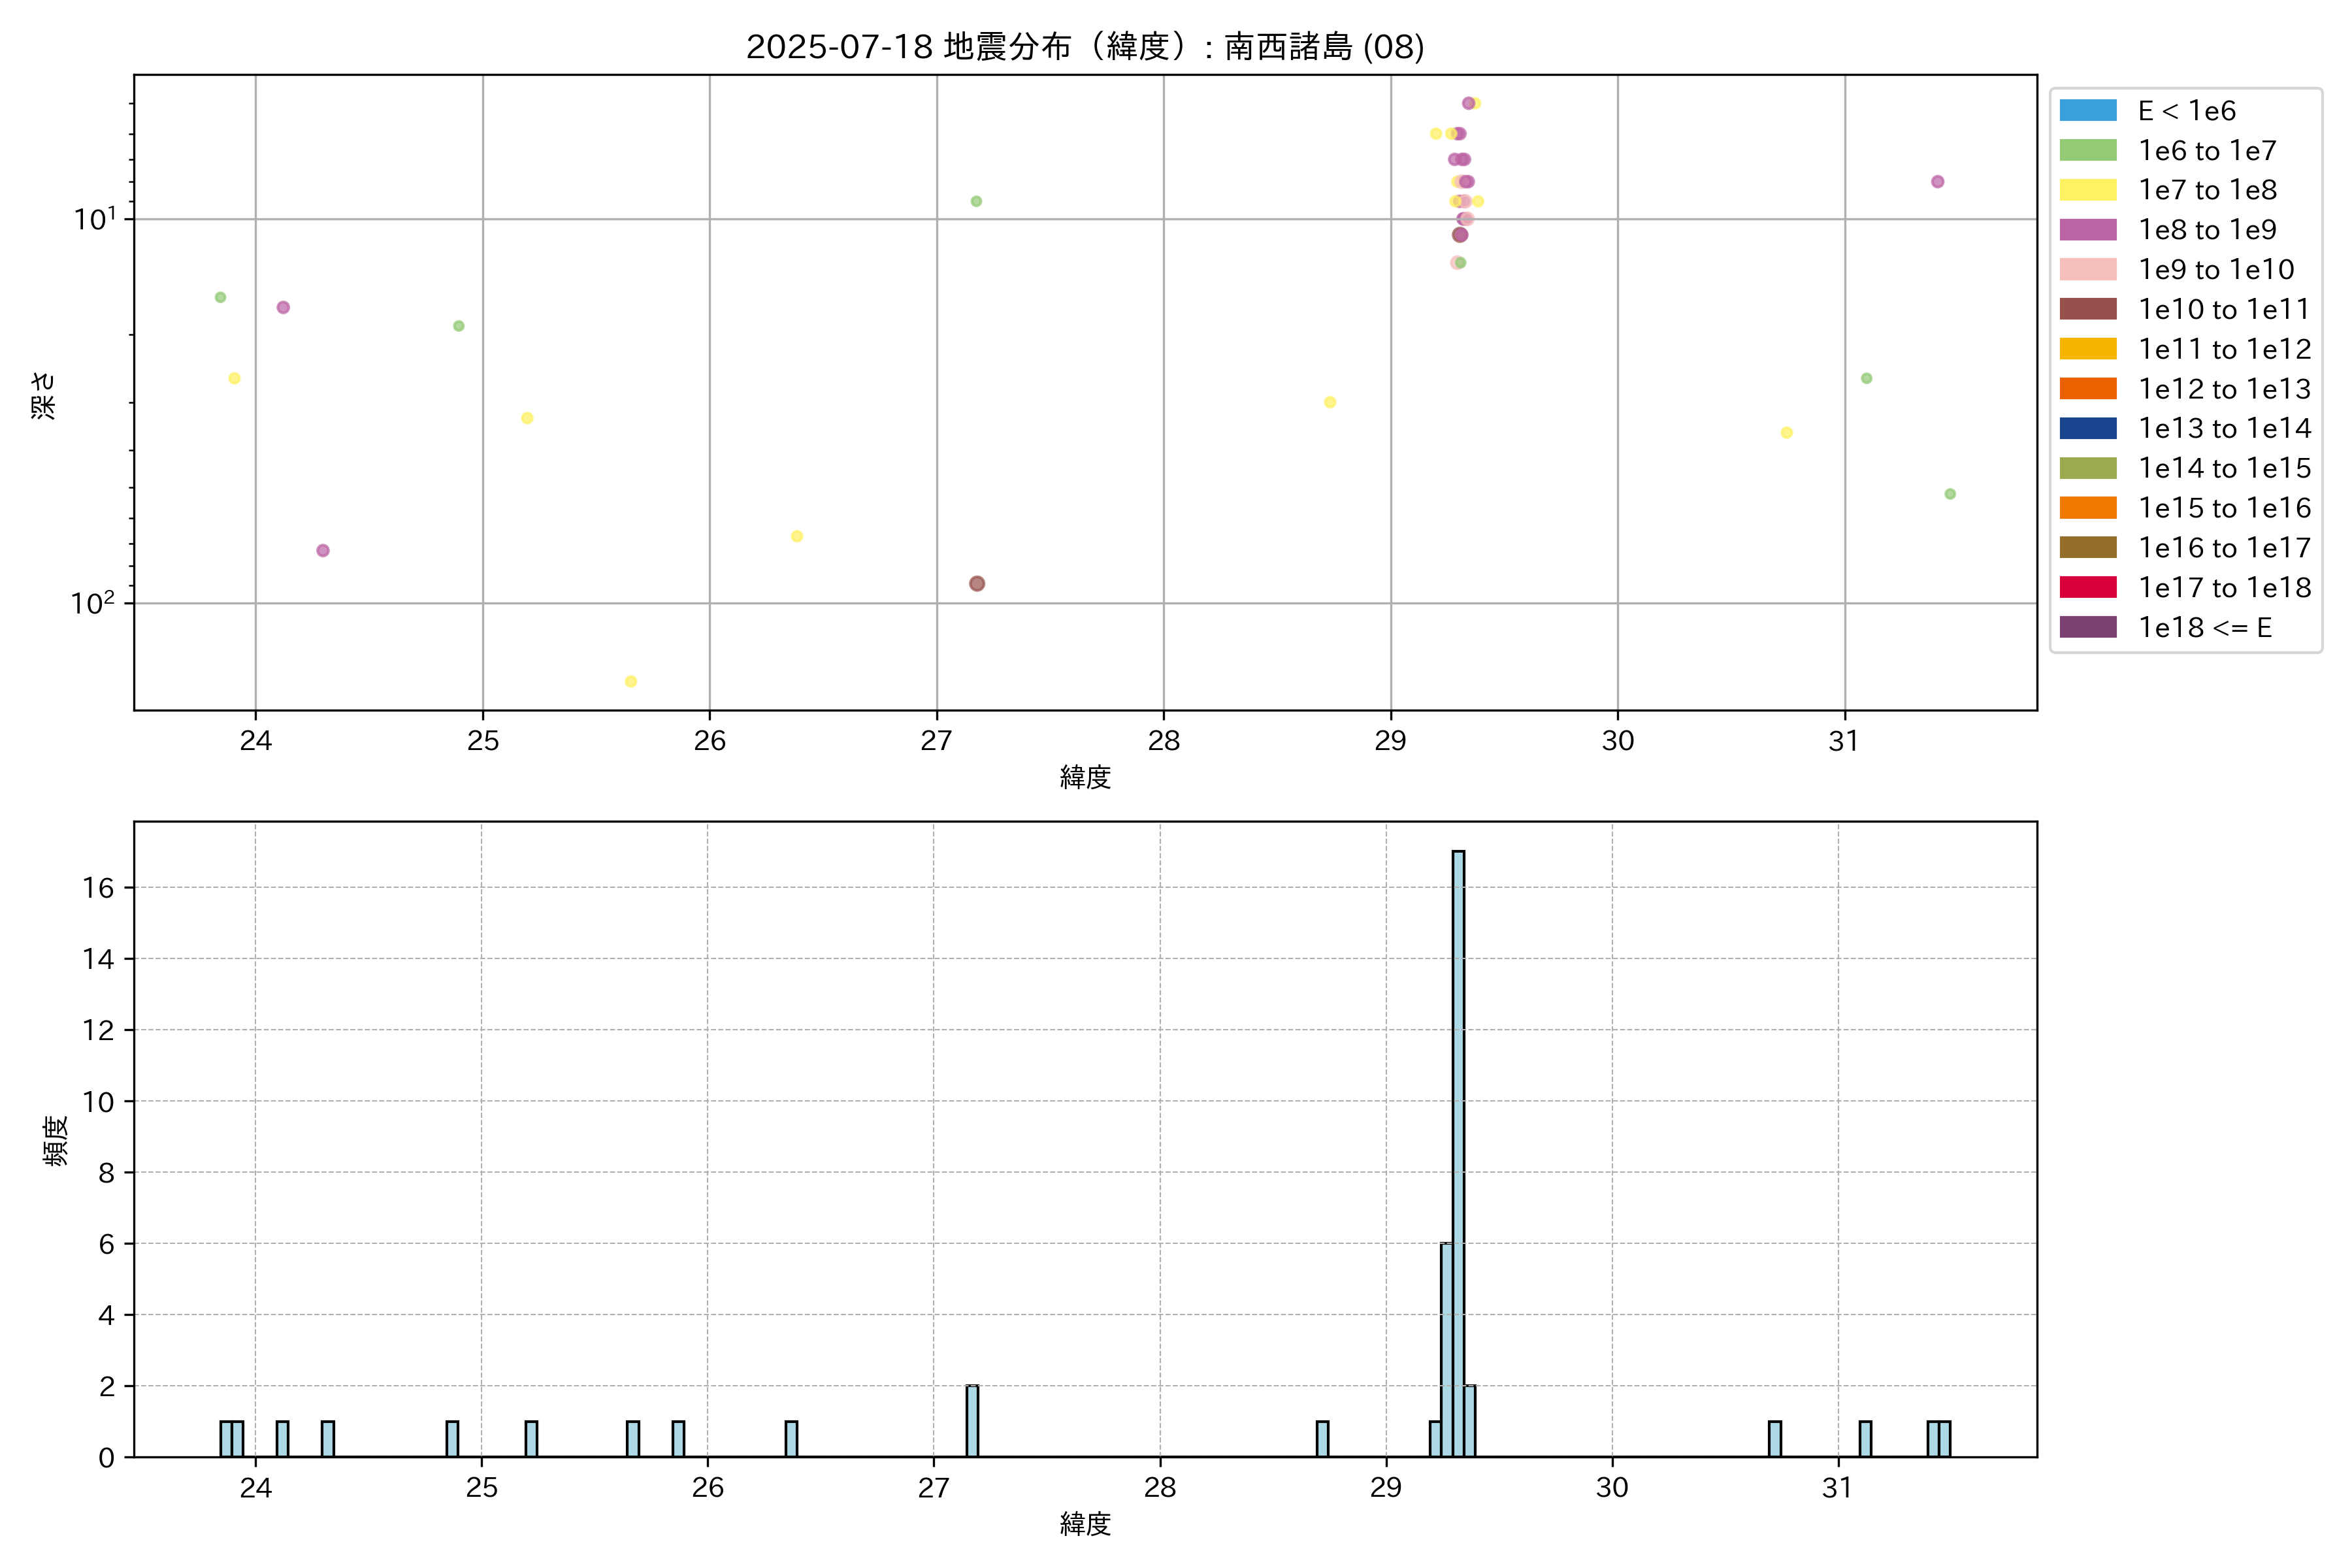Click the histogram bar near latitude 27.2
Image resolution: width=2352 pixels, height=1568 pixels.
tap(972, 1421)
